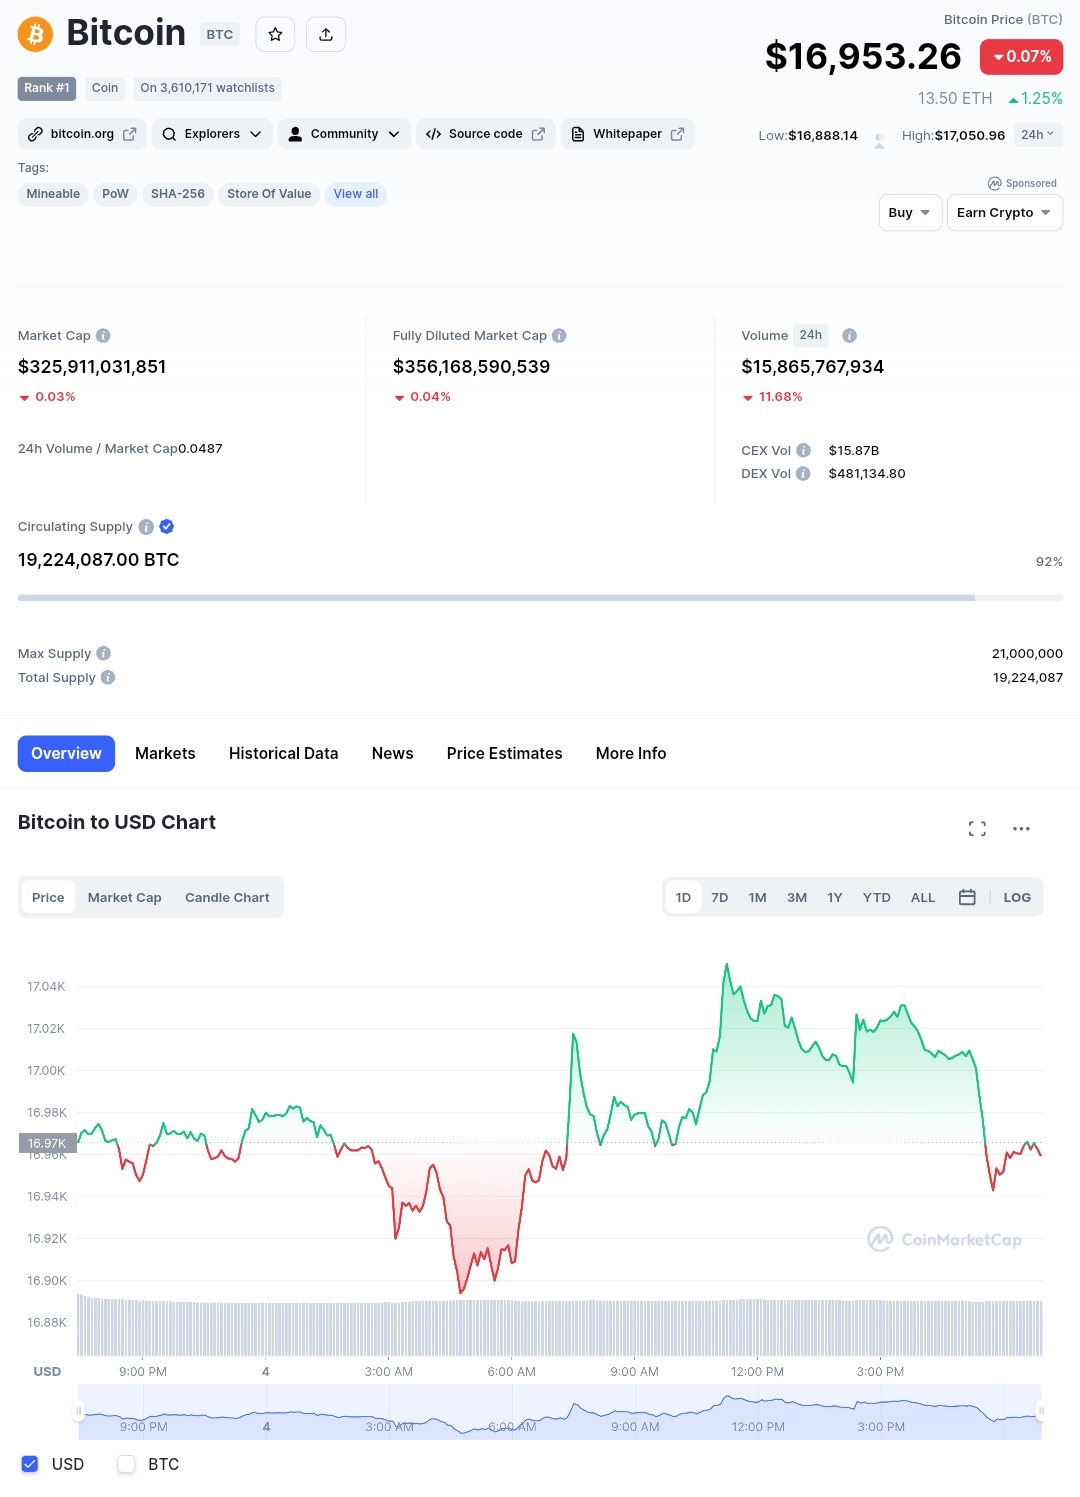This screenshot has height=1497, width=1080.
Task: Switch to the Markets tab
Action: tap(165, 754)
